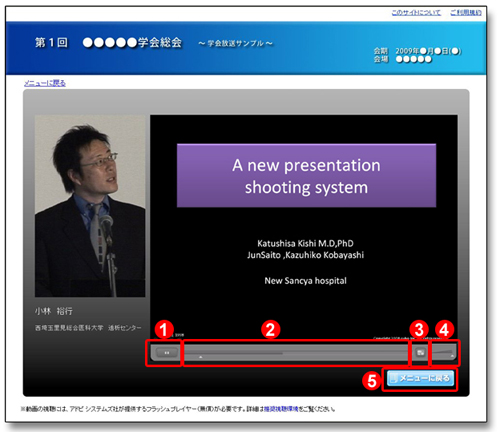Click the speaker name 小林 裕行

(x=54, y=311)
